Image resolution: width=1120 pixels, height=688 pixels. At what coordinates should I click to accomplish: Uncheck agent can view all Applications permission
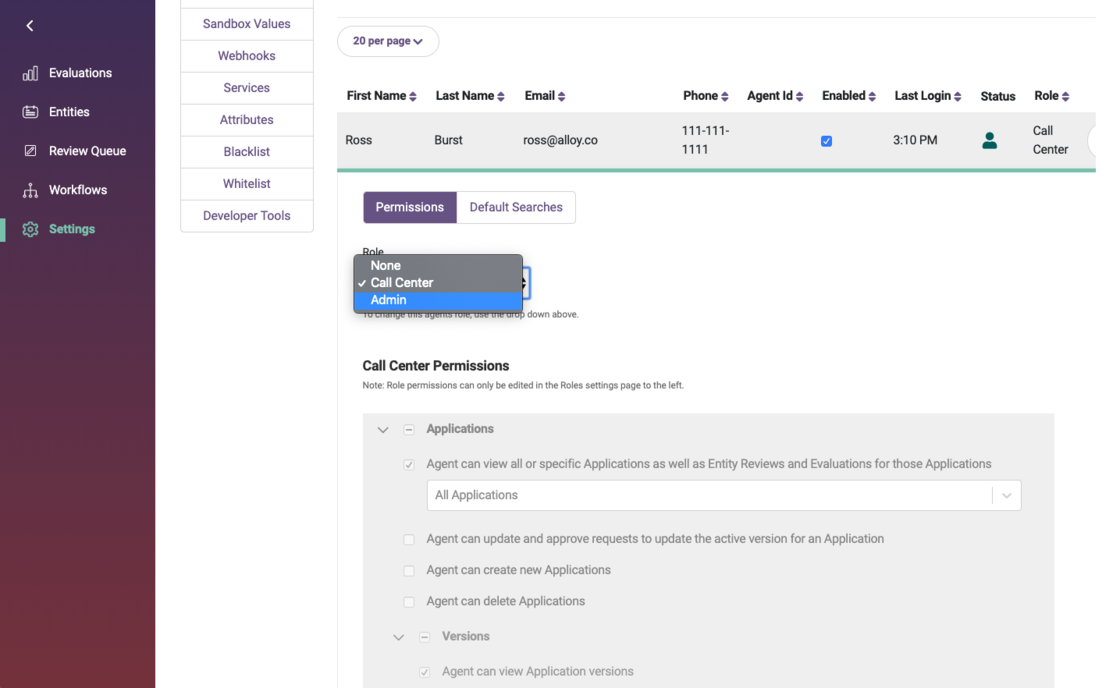point(409,464)
